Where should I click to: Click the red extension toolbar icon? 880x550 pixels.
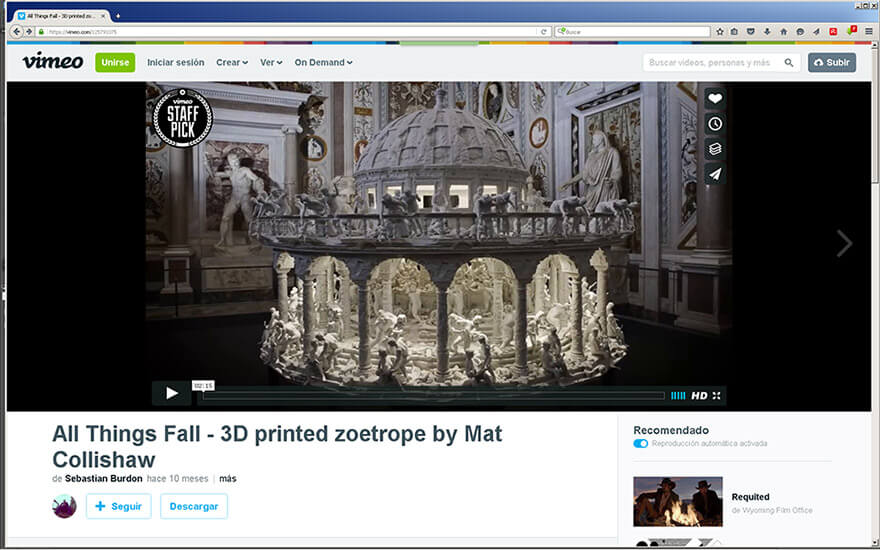click(833, 32)
